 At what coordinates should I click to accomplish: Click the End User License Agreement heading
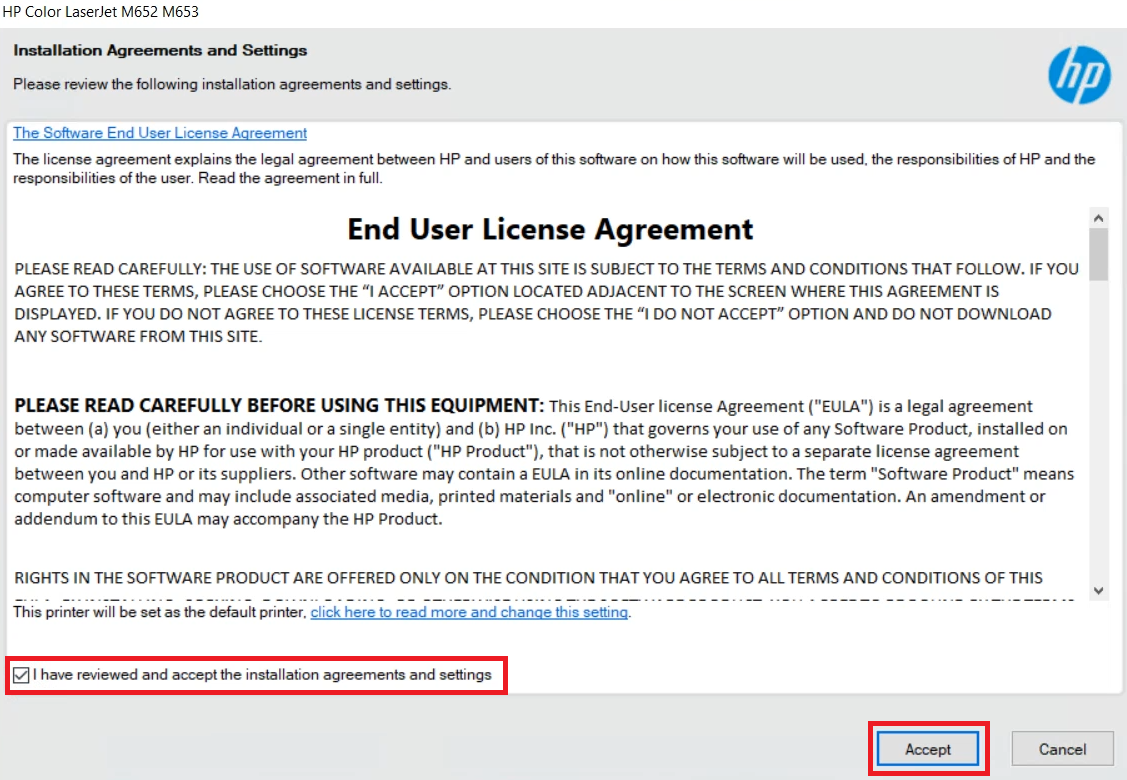point(550,229)
